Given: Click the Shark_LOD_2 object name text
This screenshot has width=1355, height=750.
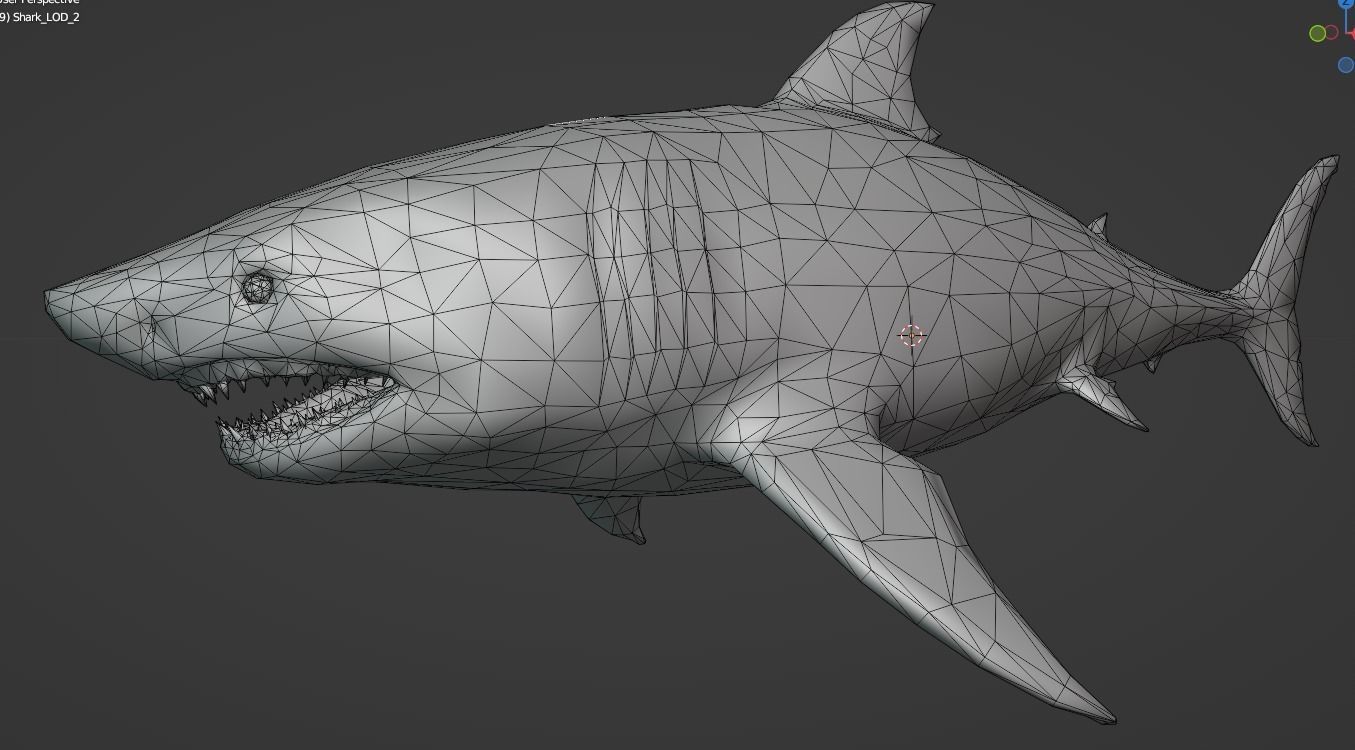Looking at the screenshot, I should point(46,17).
